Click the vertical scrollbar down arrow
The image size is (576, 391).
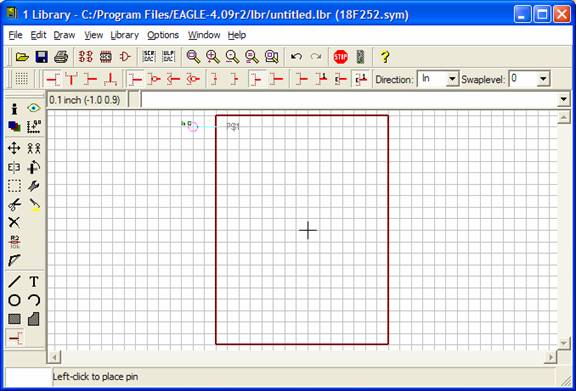pyautogui.click(x=564, y=343)
